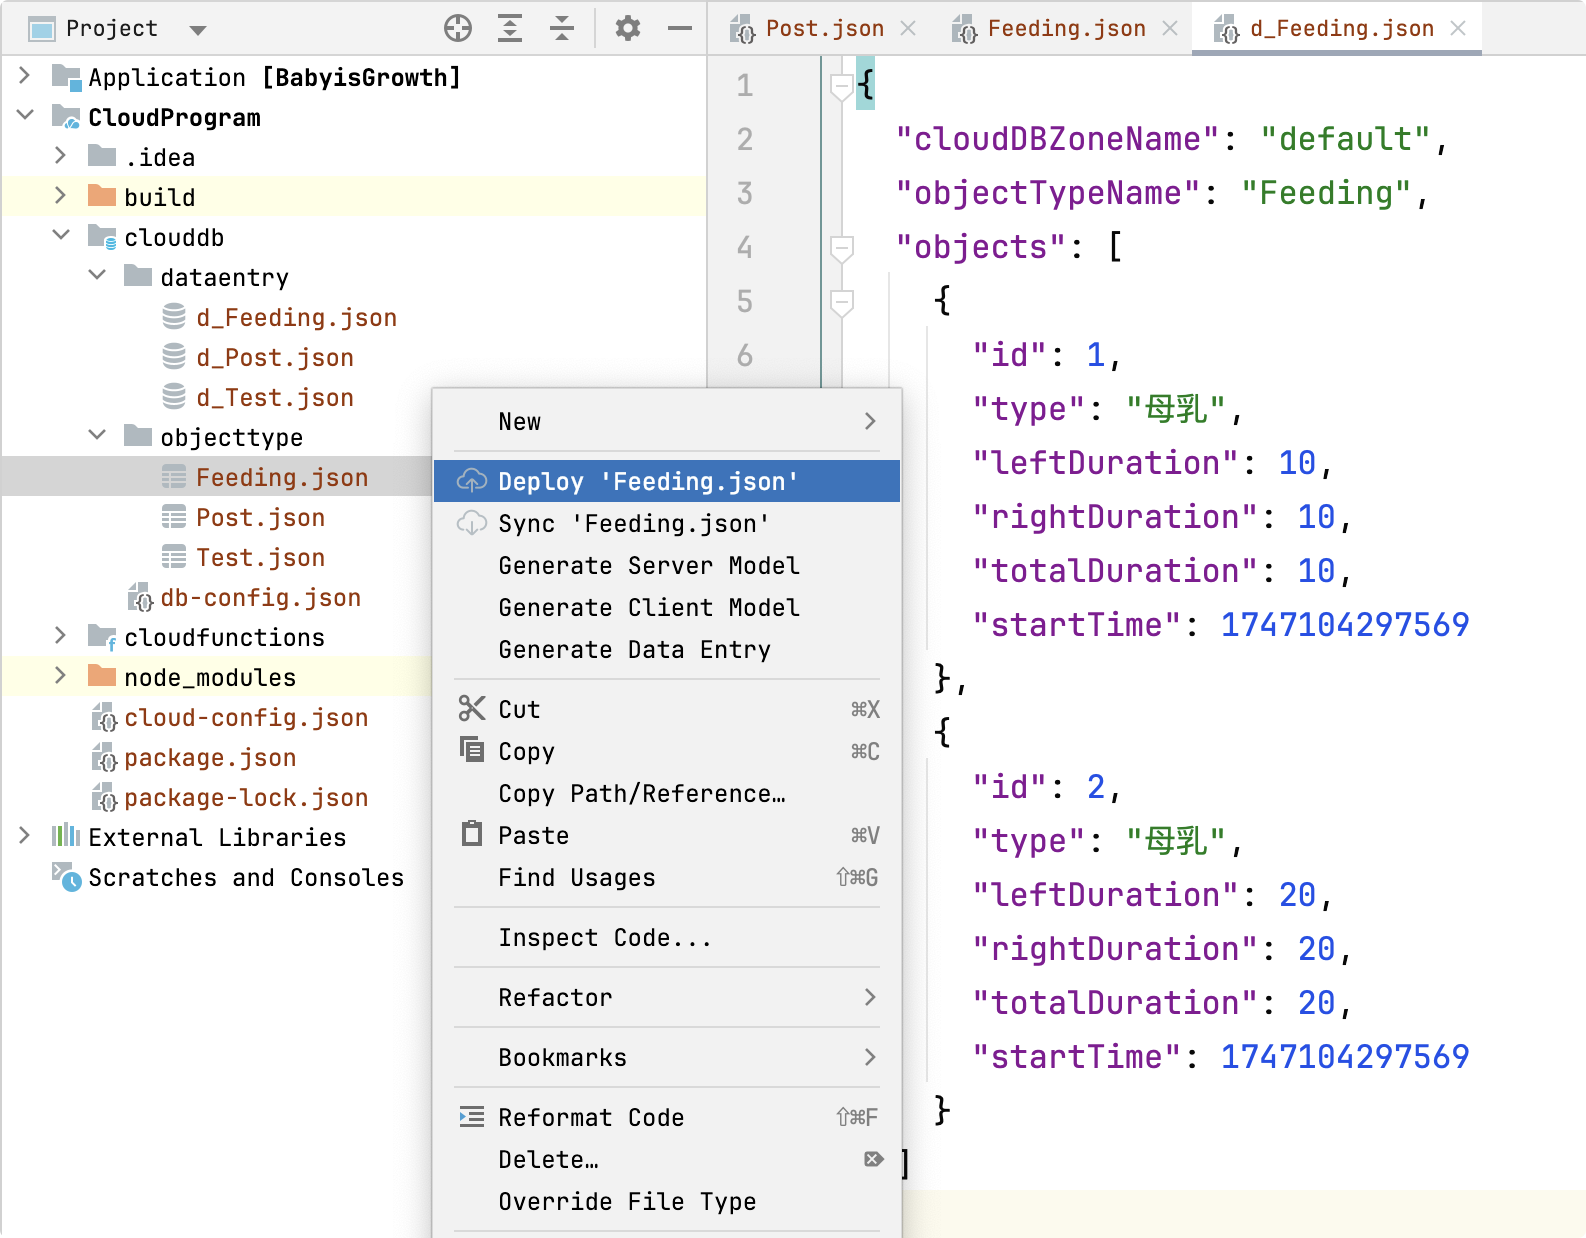Choose Find Usages menu item
This screenshot has height=1238, width=1586.
(667, 877)
